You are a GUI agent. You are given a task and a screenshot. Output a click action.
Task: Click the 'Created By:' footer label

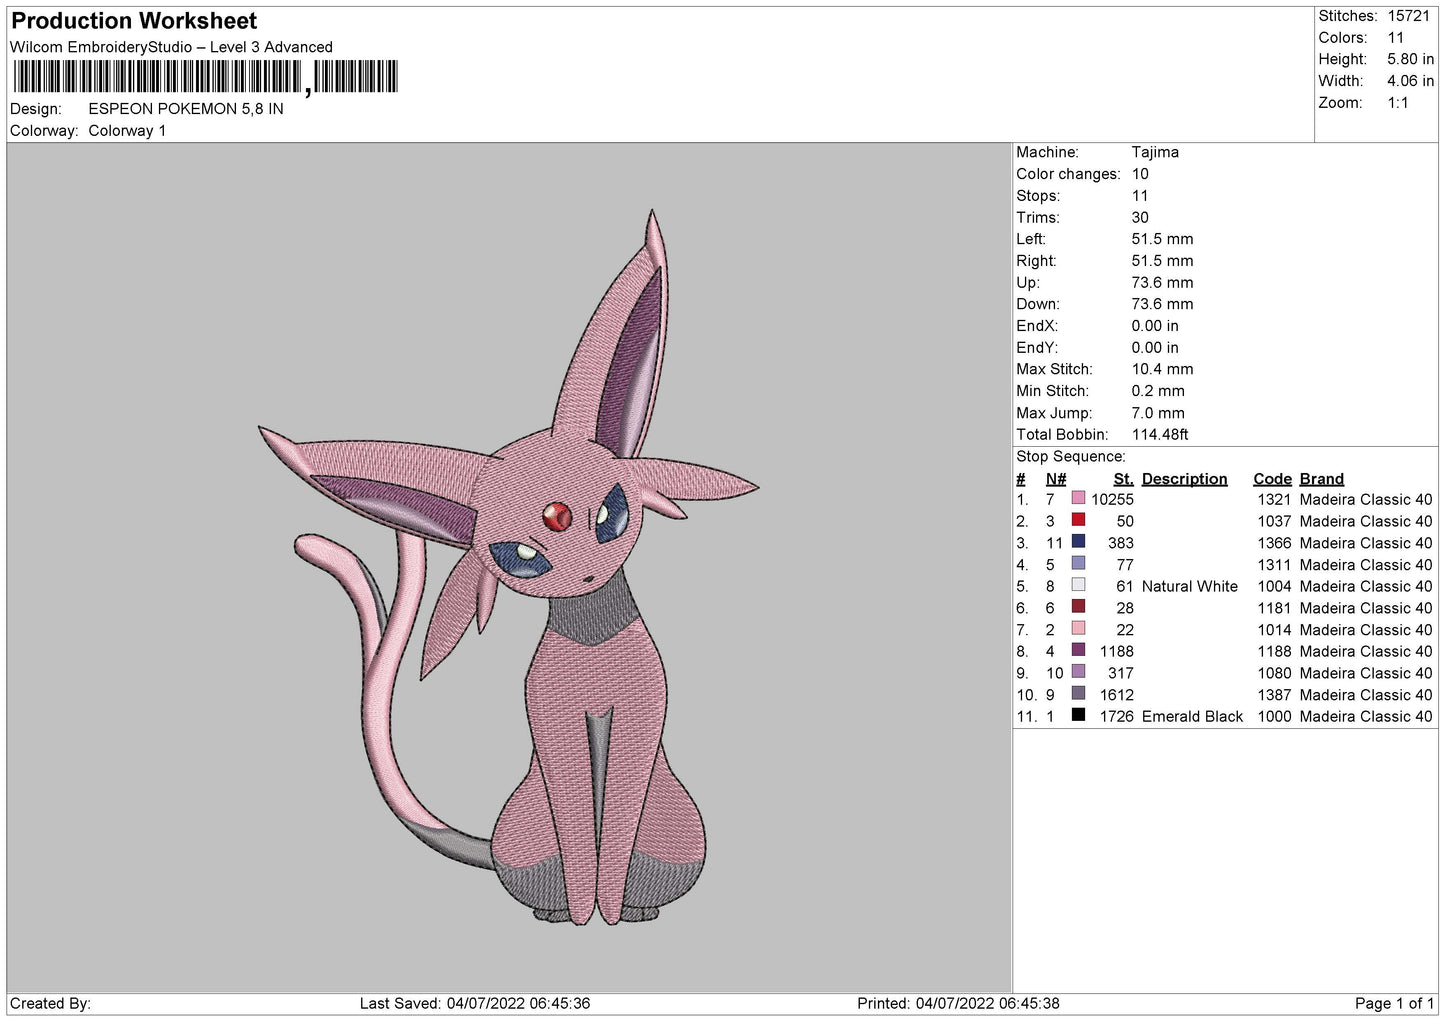pyautogui.click(x=50, y=1003)
